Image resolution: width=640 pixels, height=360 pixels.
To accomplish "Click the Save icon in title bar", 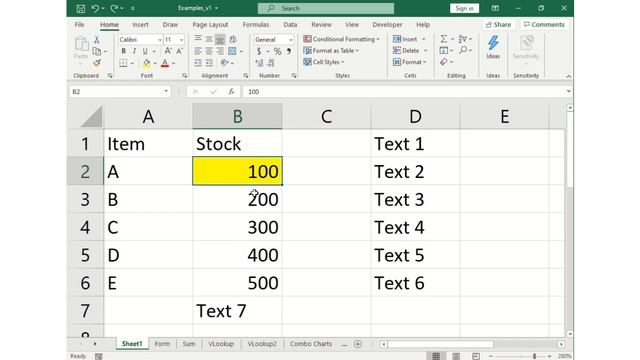I will (81, 8).
